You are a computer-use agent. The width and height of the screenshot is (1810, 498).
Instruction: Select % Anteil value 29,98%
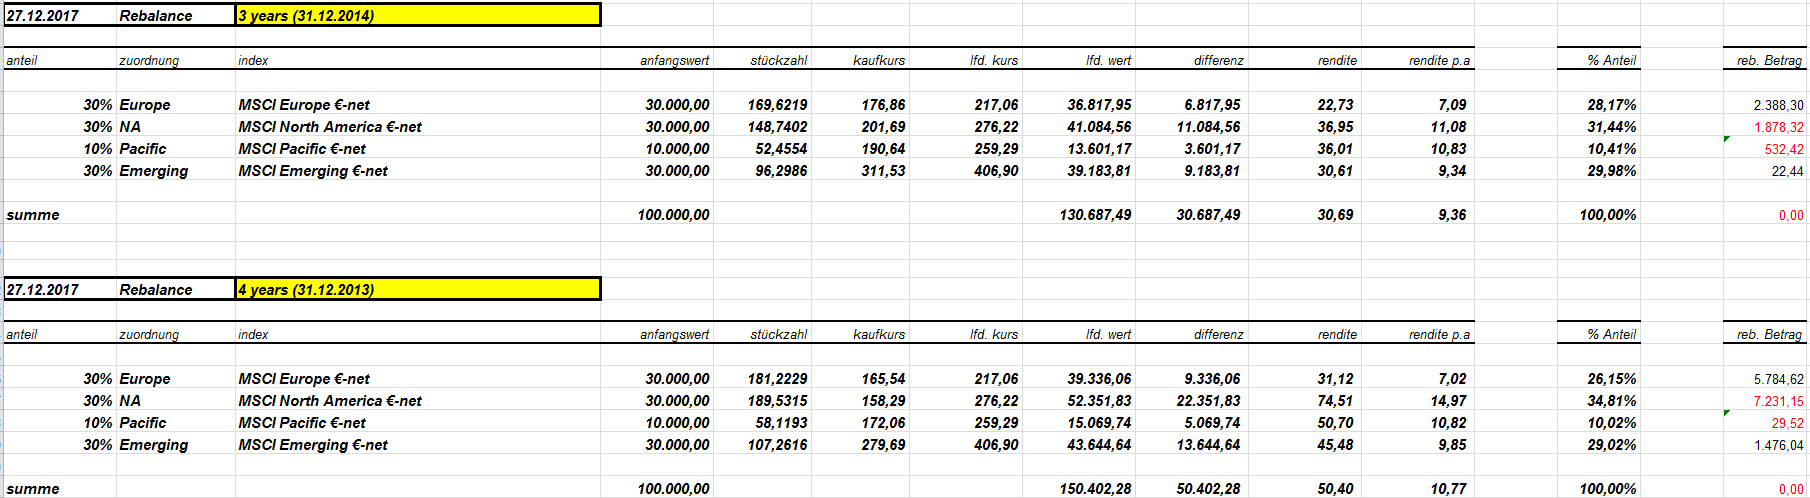coord(1611,171)
